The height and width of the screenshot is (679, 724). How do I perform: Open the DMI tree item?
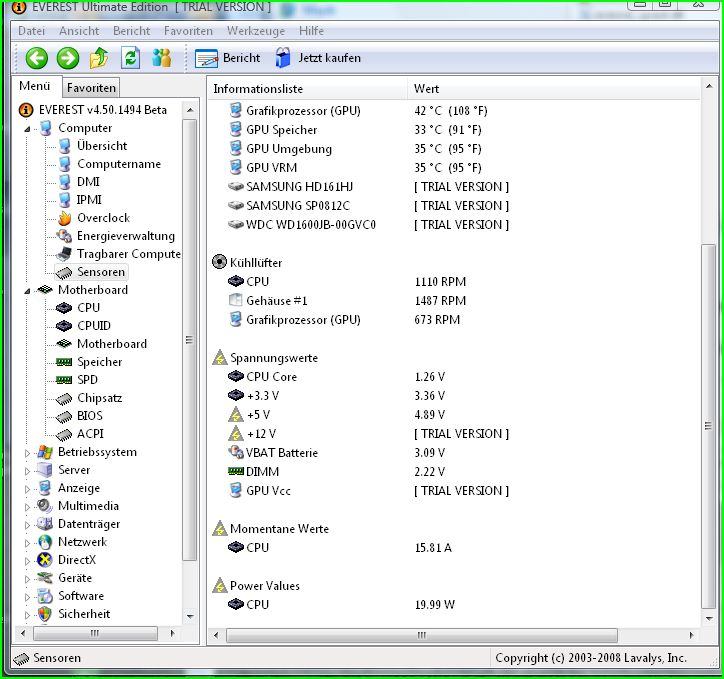tap(88, 182)
